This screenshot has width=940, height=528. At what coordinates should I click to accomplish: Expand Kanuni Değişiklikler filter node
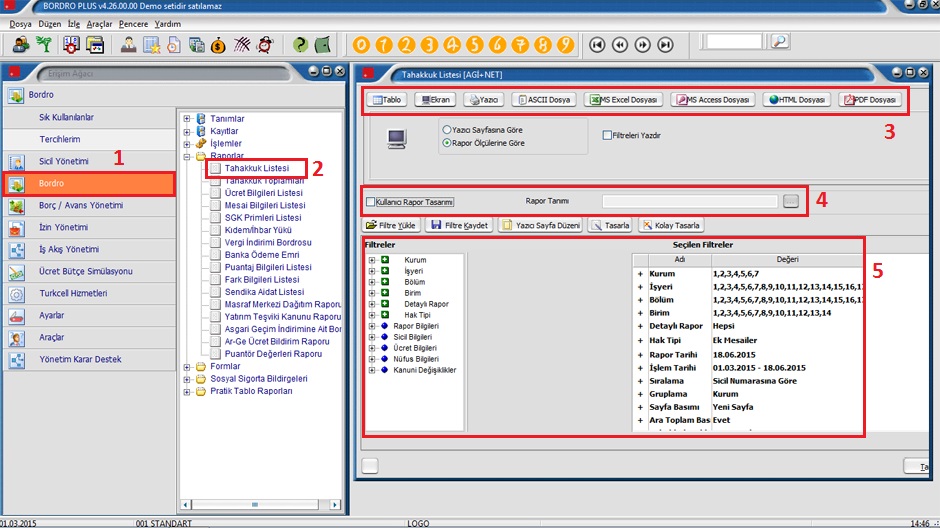(372, 370)
